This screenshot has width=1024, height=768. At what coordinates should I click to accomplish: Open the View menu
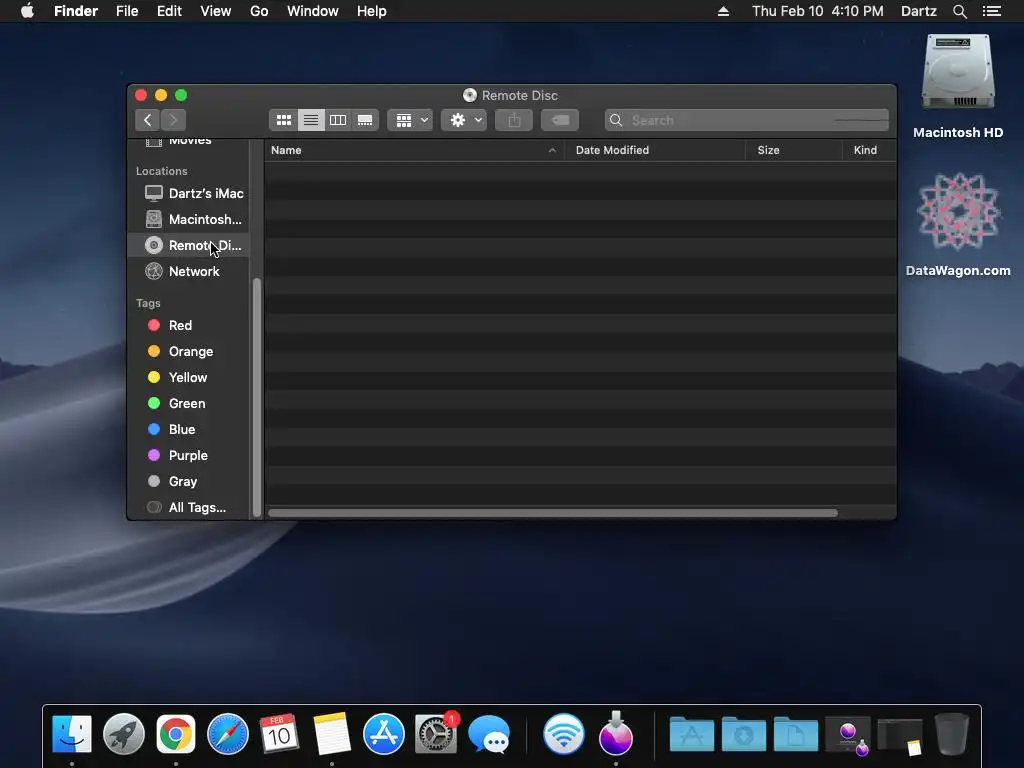tap(216, 11)
